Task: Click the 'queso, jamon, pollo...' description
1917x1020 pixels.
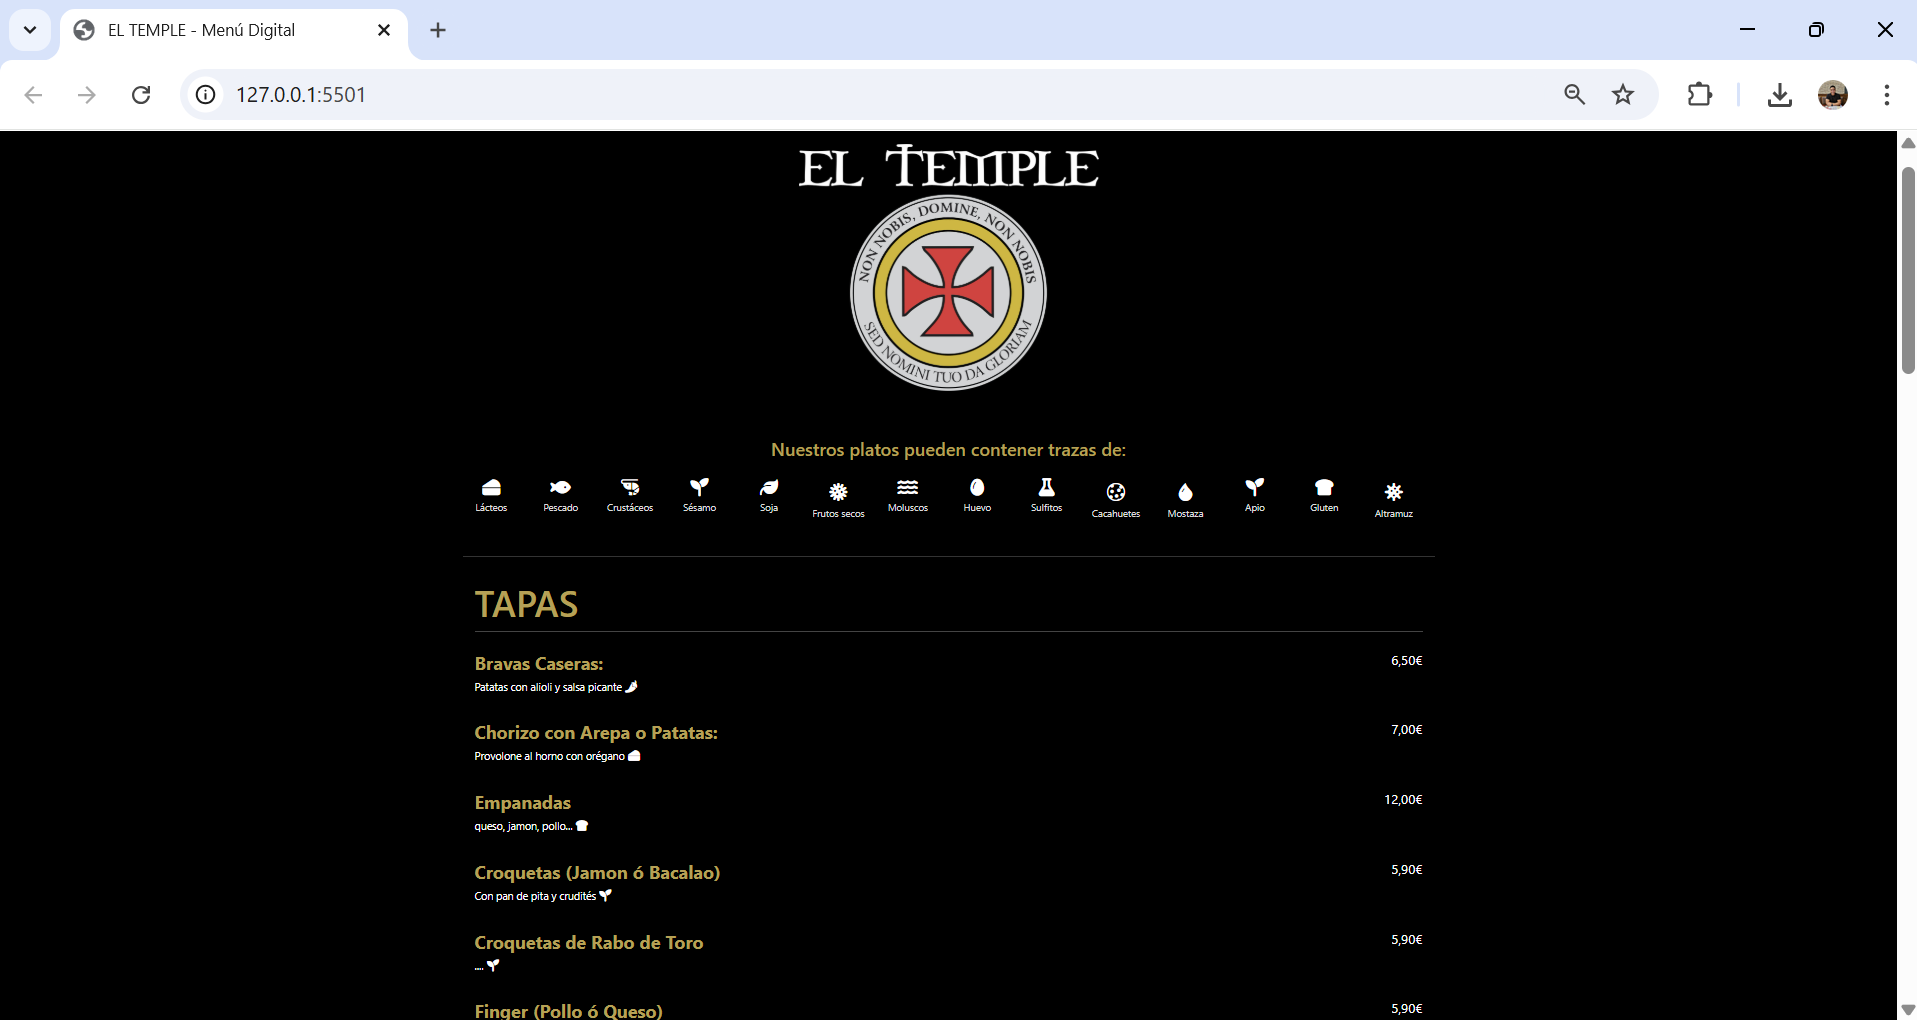Action: [x=523, y=827]
